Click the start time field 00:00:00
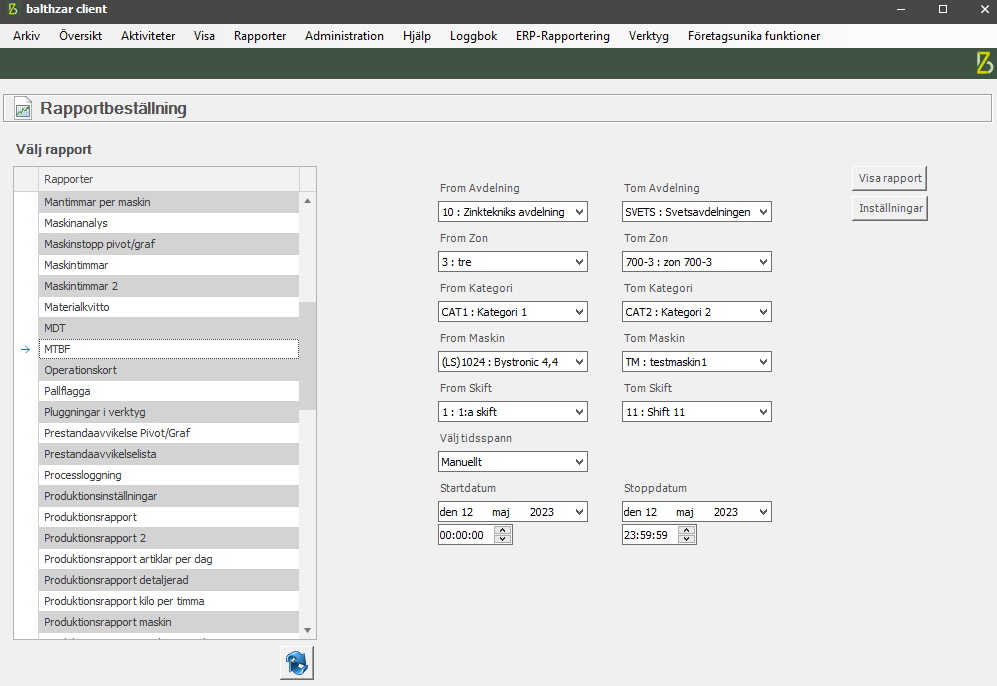This screenshot has height=686, width=997. tap(467, 535)
